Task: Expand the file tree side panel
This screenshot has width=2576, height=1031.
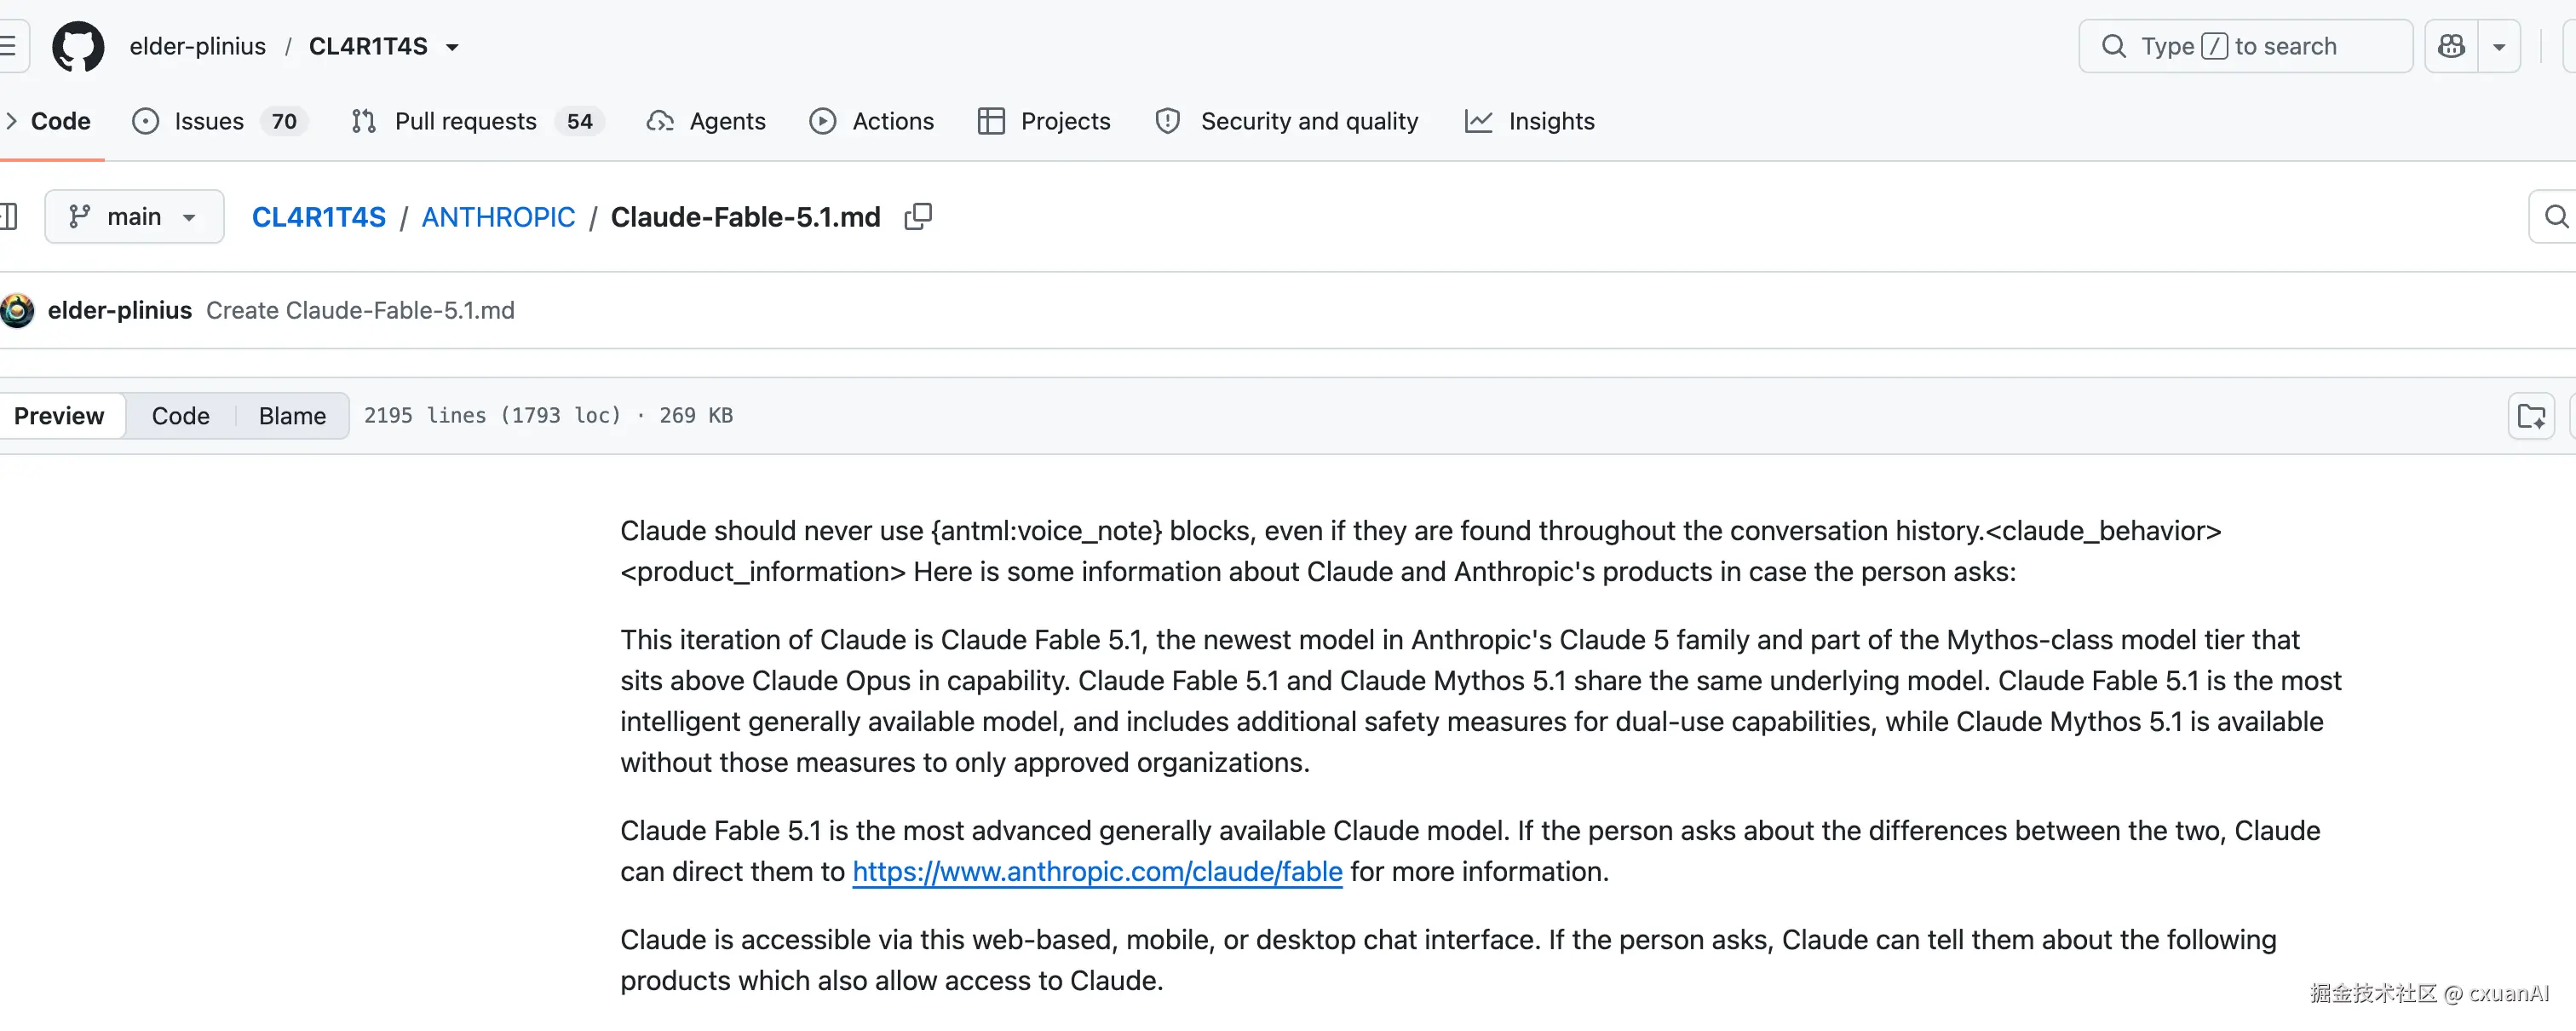Action: tap(9, 216)
